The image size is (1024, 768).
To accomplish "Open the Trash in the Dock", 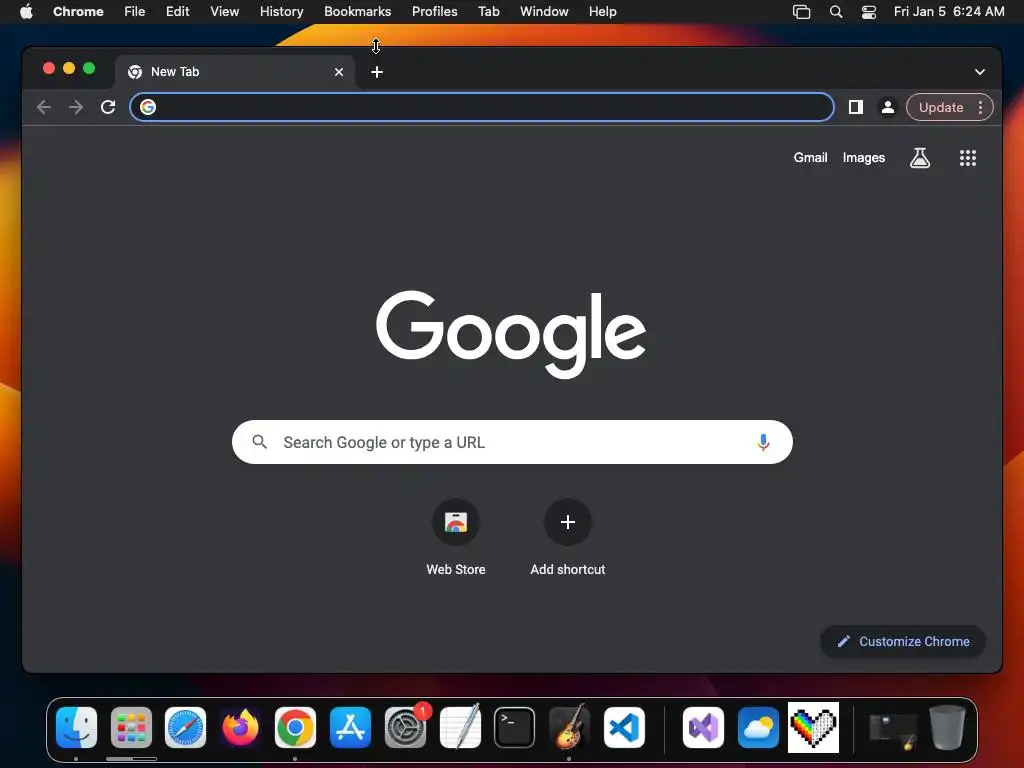I will (948, 728).
